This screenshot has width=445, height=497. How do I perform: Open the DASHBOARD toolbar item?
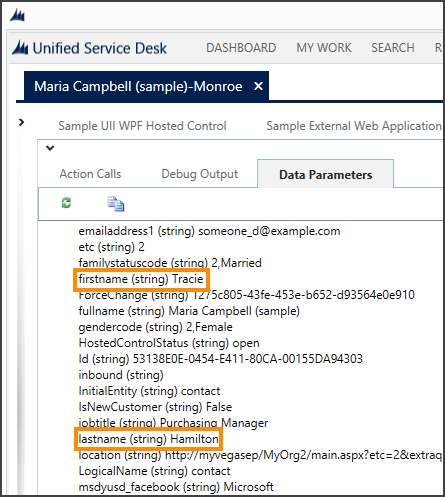(x=241, y=48)
